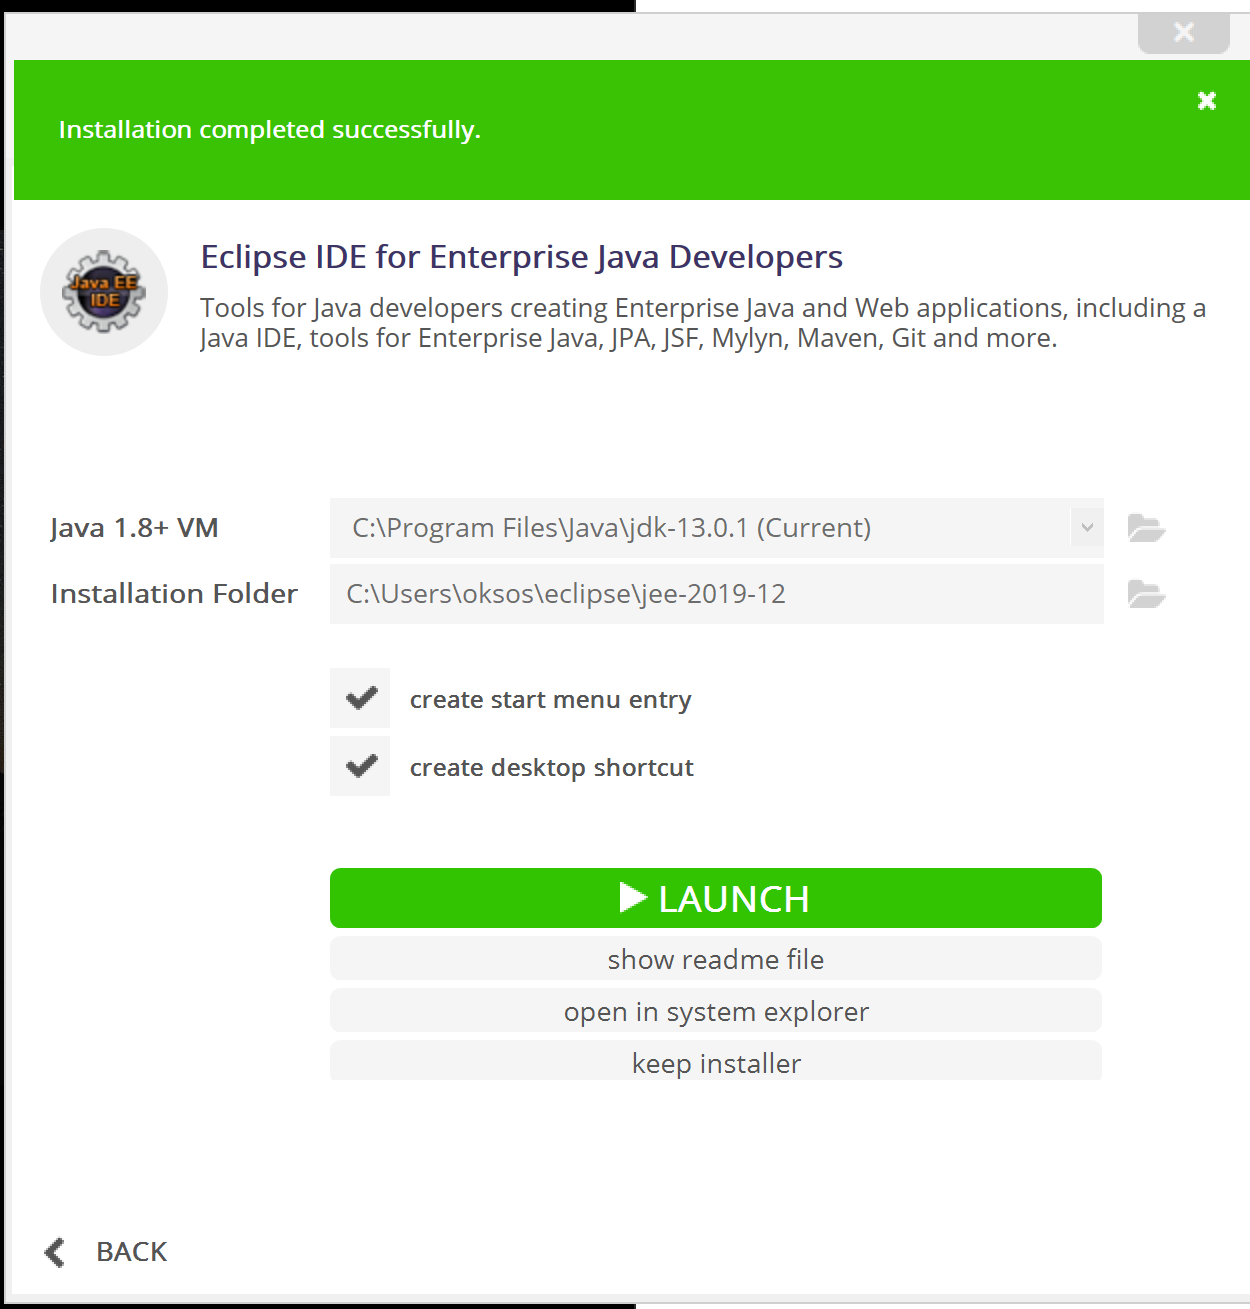Expand the Java VM dropdown arrow

1087,527
